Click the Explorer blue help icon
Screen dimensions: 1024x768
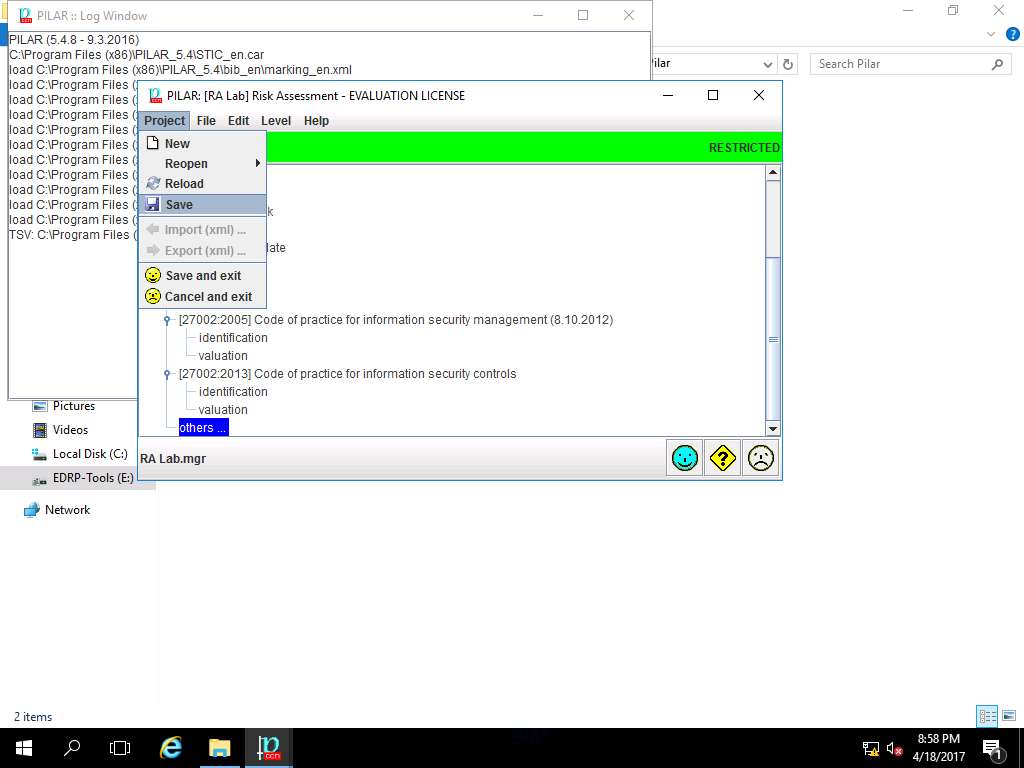(x=1013, y=35)
